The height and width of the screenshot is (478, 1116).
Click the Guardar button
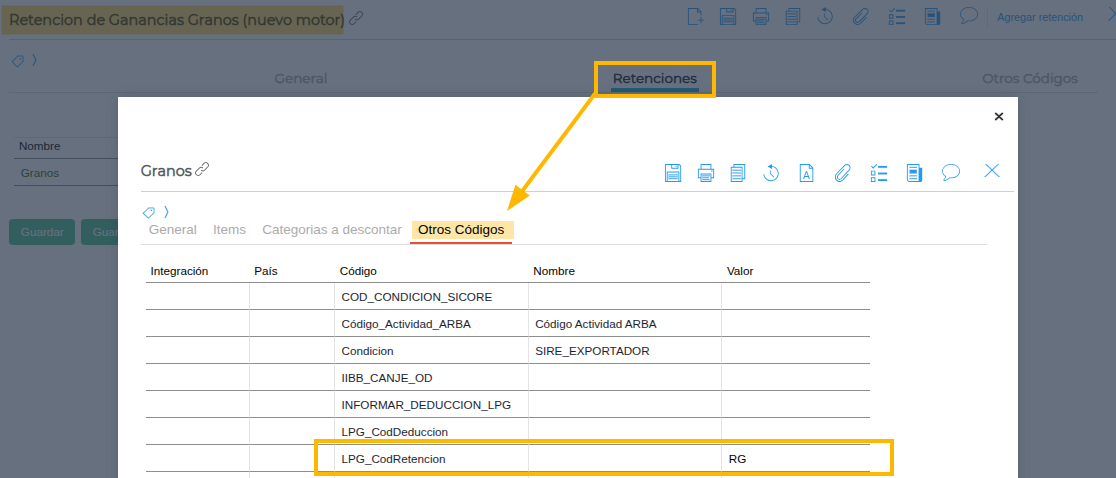click(x=42, y=232)
